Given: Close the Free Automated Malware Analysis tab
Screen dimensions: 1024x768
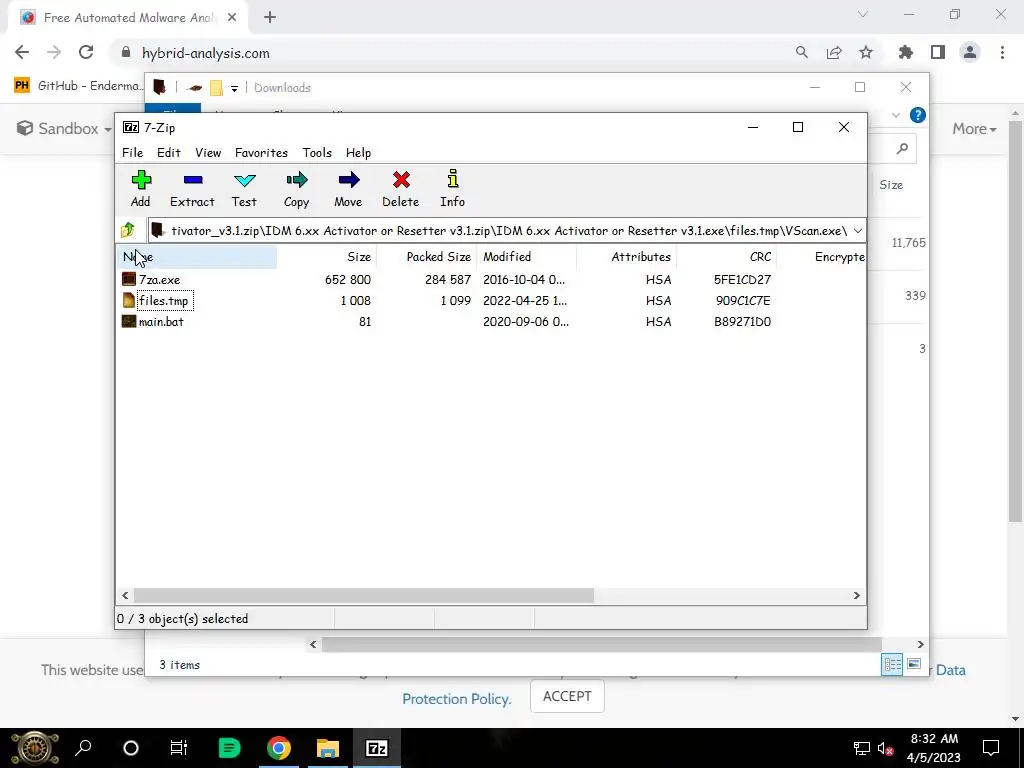Looking at the screenshot, I should point(232,18).
